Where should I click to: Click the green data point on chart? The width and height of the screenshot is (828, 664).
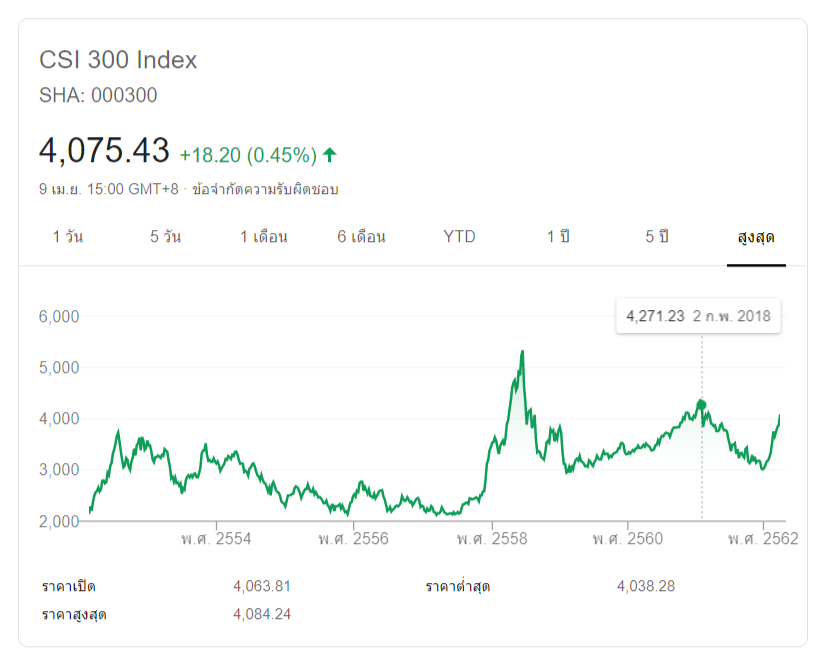click(x=702, y=405)
